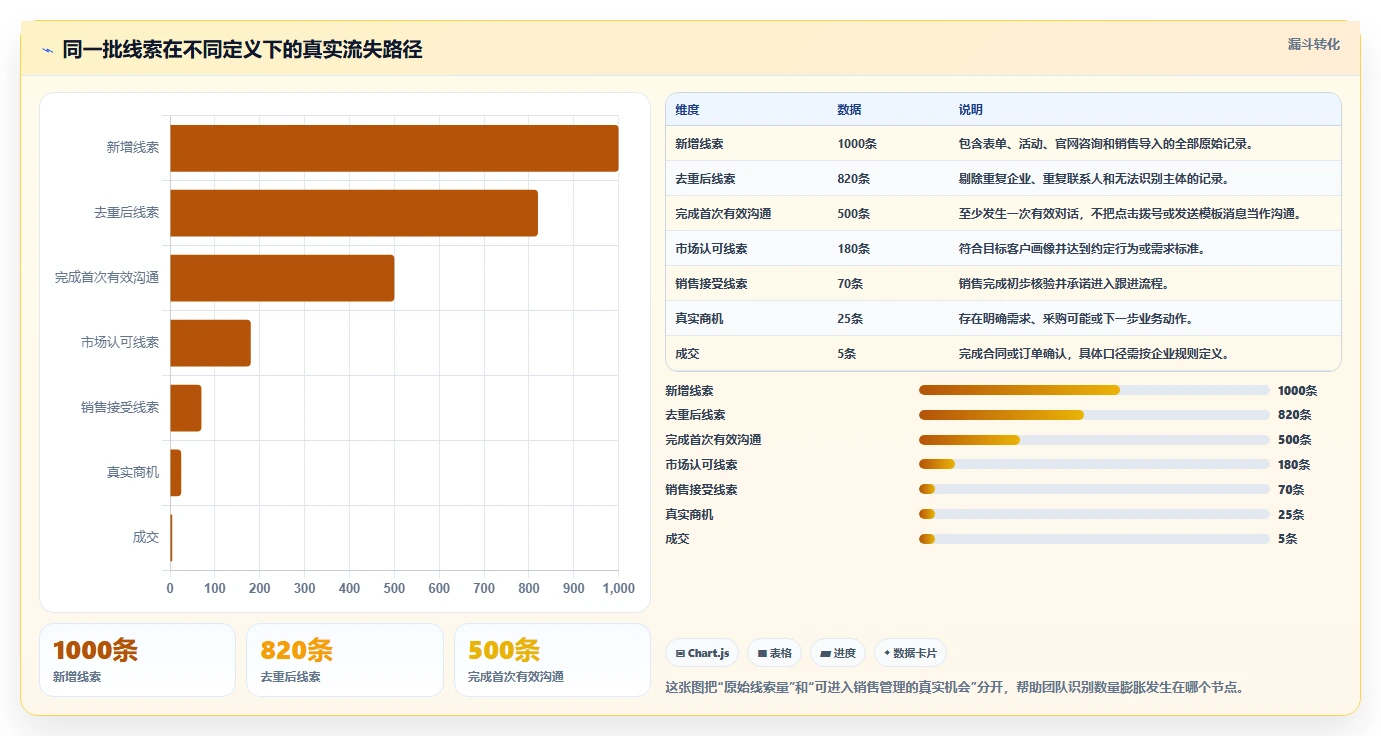This screenshot has height=736, width=1381.
Task: Click the 完成首次有效沟通 progress bar showing 500条
Action: coord(1094,440)
